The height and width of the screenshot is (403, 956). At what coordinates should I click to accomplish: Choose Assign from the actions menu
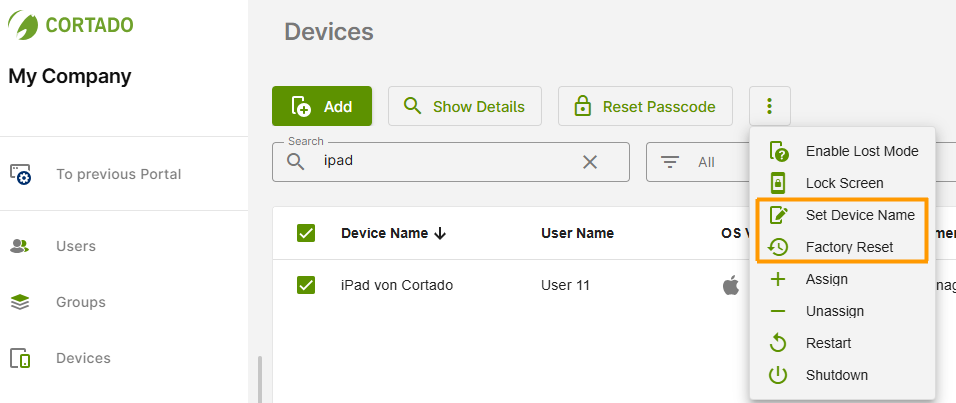coord(826,279)
